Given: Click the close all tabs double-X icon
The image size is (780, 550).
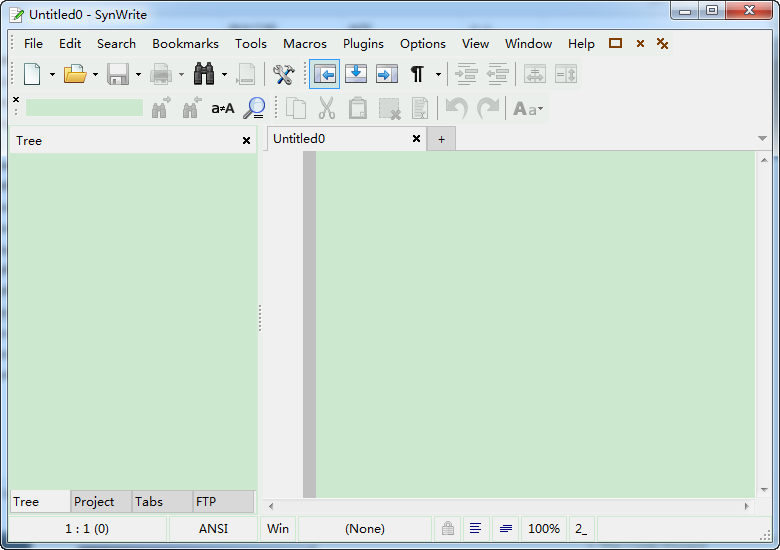Looking at the screenshot, I should (x=662, y=43).
